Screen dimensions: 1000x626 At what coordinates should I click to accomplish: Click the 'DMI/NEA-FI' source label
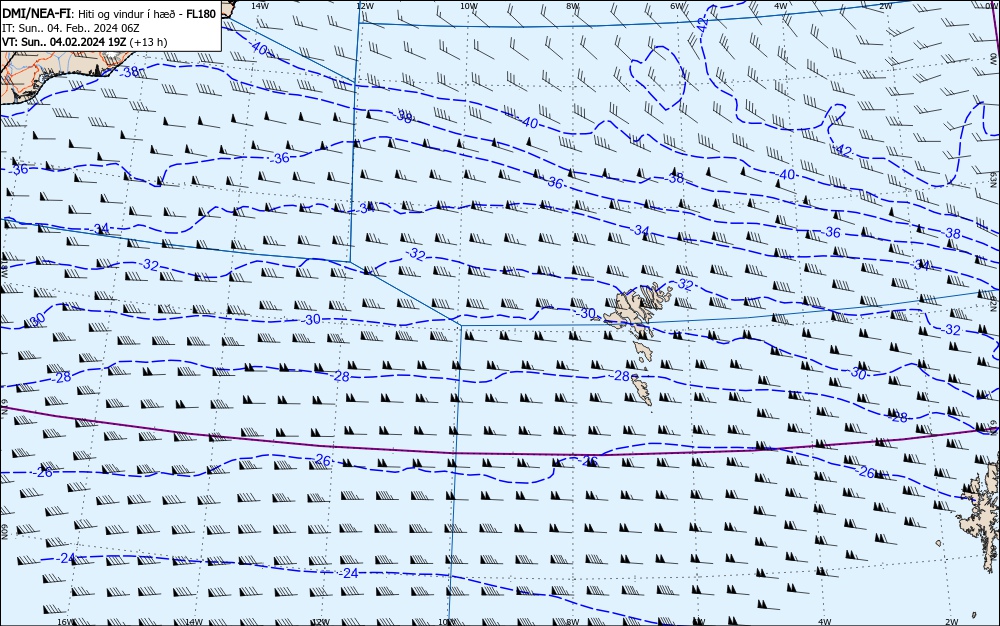click(37, 13)
